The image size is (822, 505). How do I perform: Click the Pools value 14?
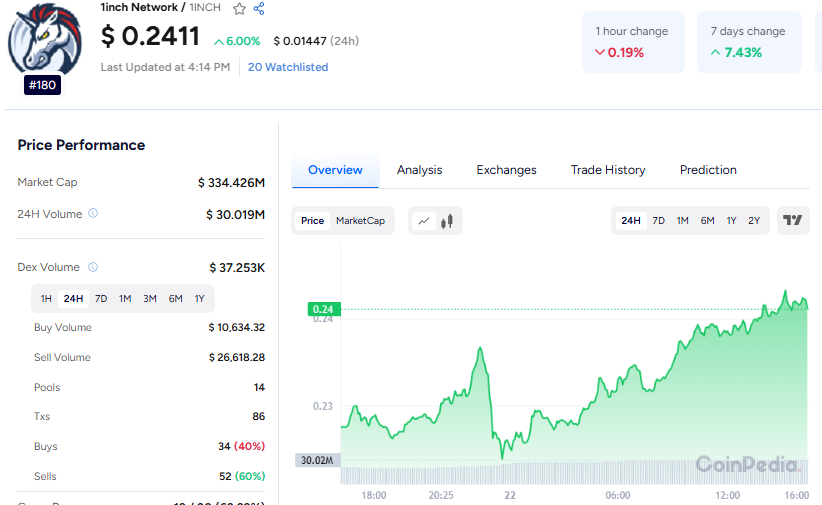click(x=259, y=387)
